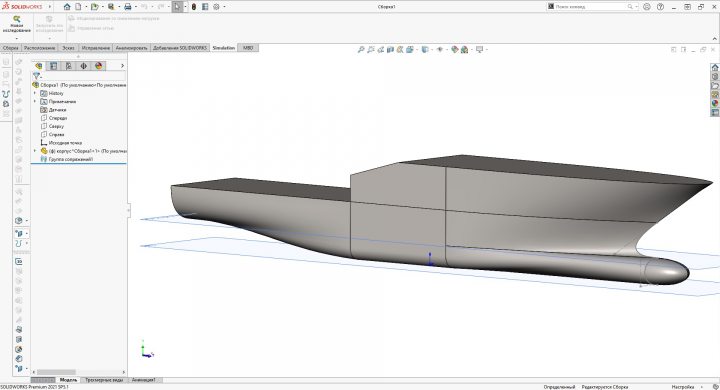The height and width of the screenshot is (390, 720).
Task: Switch to the Эскиз ribbon tab
Action: 68,48
